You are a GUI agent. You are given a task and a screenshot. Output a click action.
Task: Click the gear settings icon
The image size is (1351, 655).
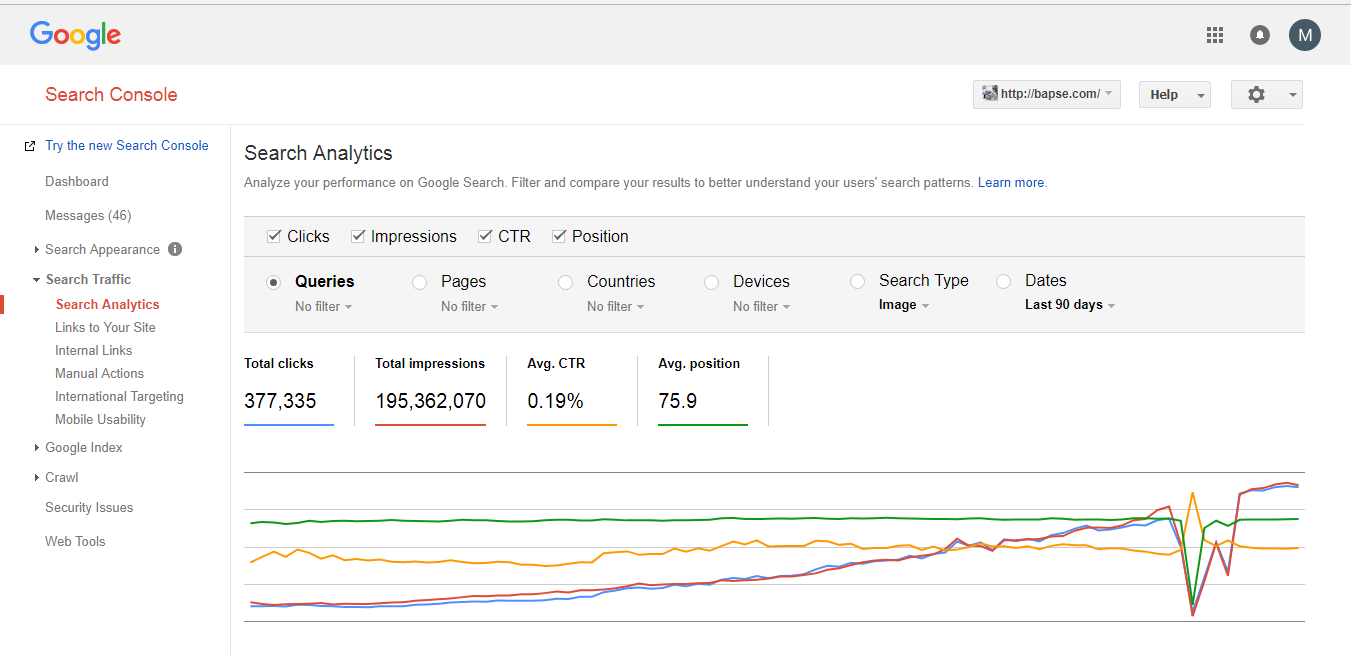tap(1256, 94)
